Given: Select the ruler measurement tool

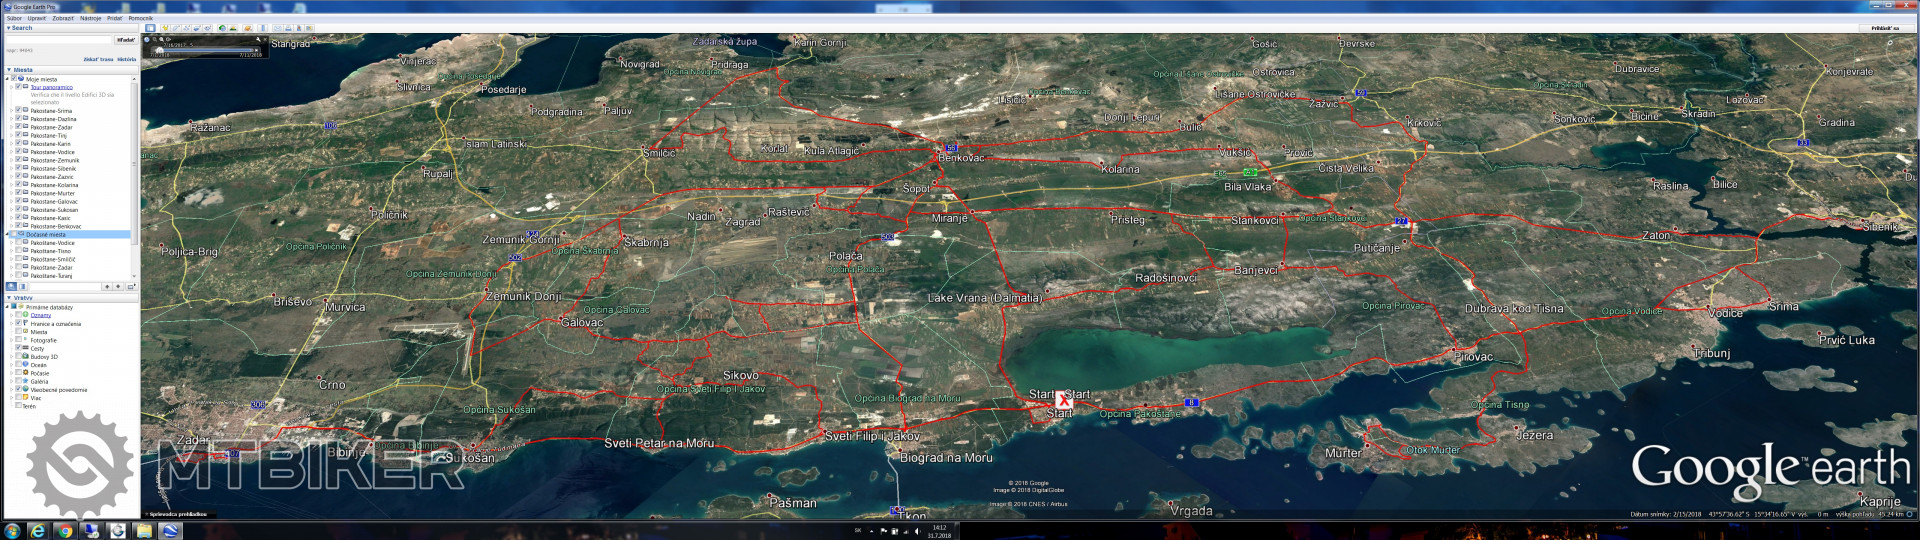Looking at the screenshot, I should coord(263,28).
